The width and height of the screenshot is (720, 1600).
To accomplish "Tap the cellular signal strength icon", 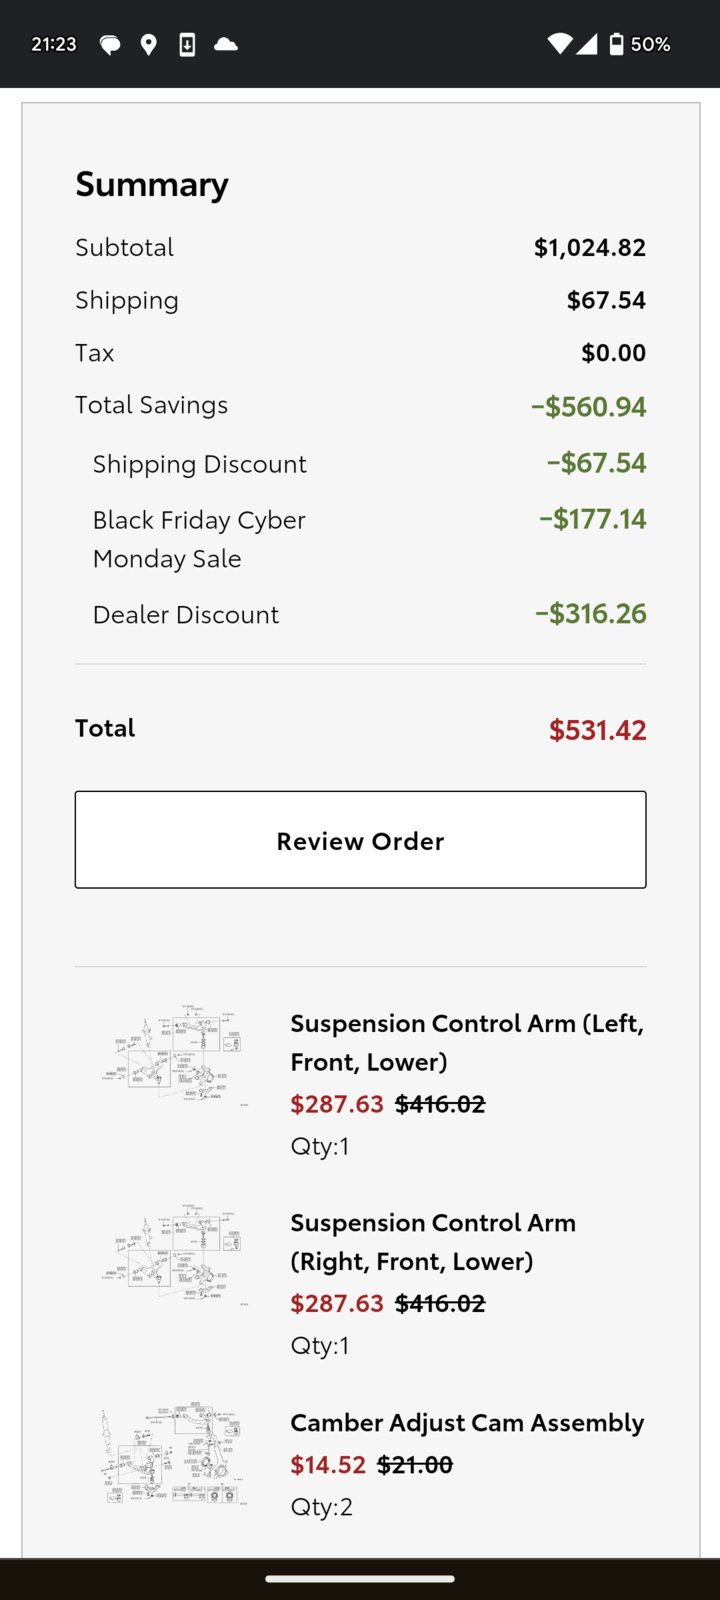I will tap(587, 44).
